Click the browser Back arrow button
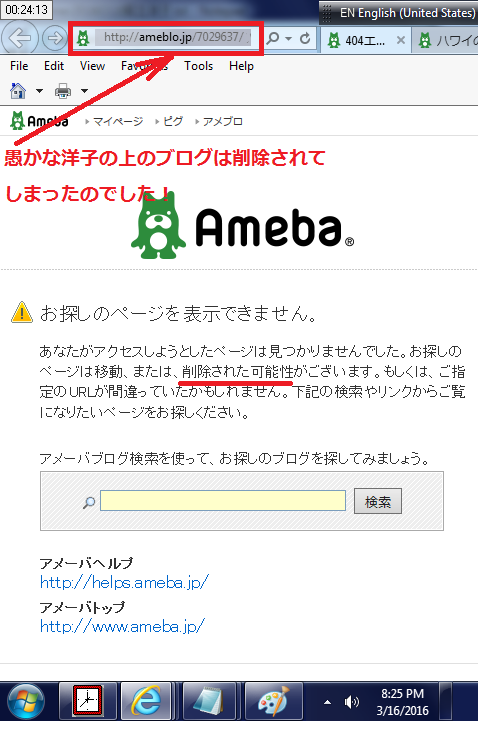 19,38
